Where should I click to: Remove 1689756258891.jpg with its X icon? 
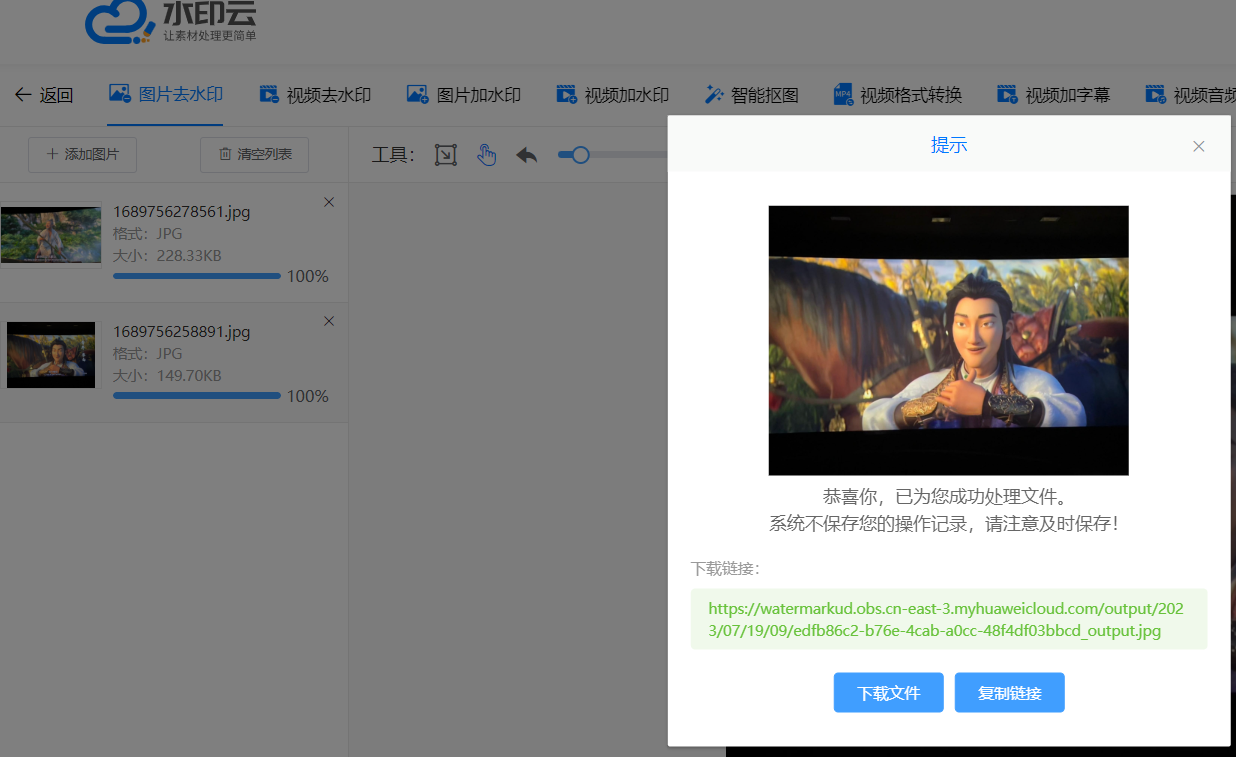[329, 321]
